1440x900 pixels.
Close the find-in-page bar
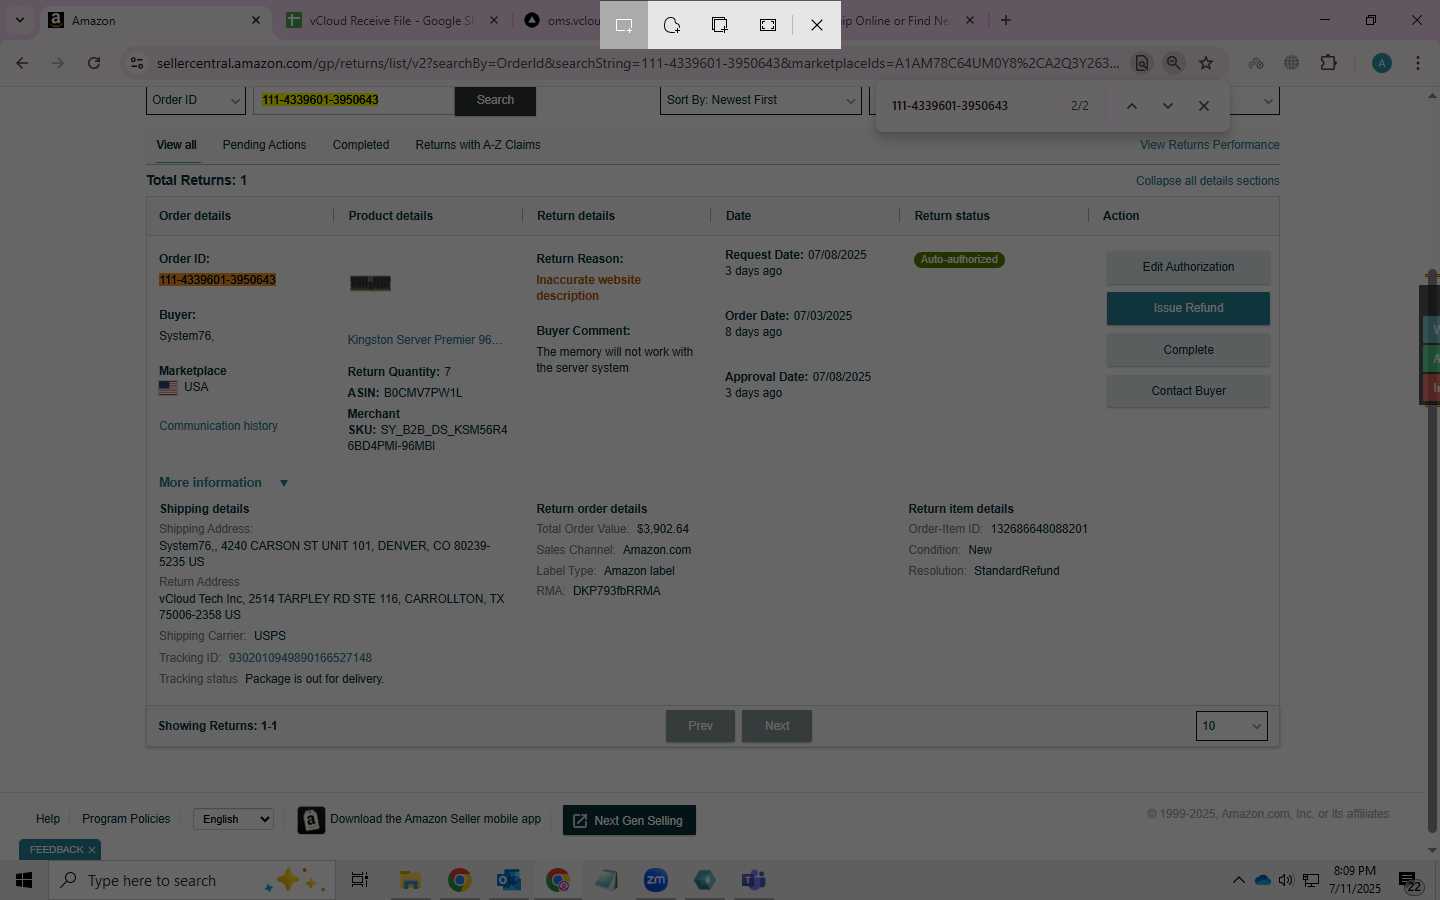[1204, 106]
